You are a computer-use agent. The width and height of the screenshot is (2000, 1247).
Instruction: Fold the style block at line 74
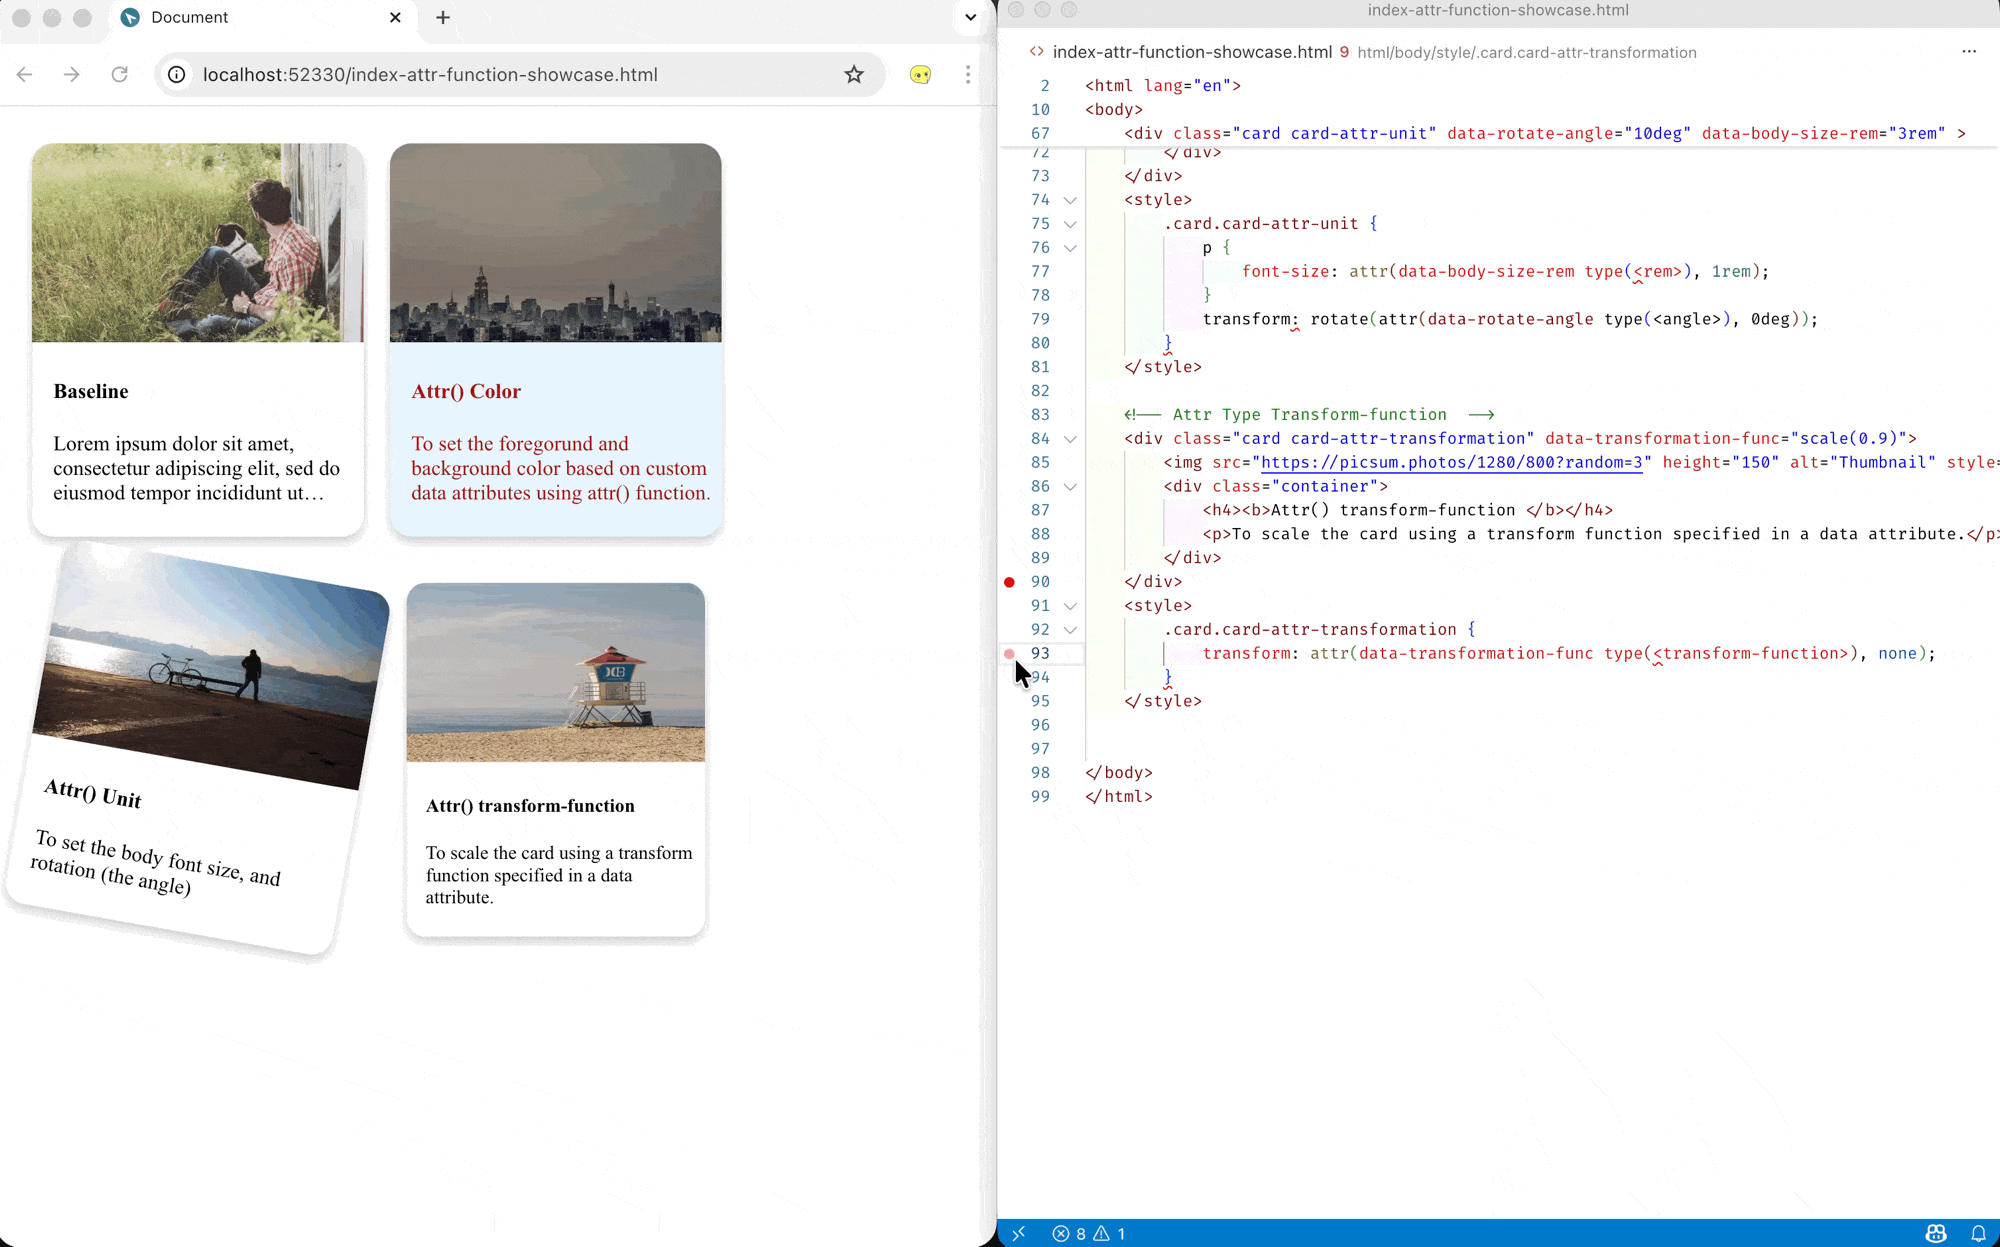(x=1070, y=200)
